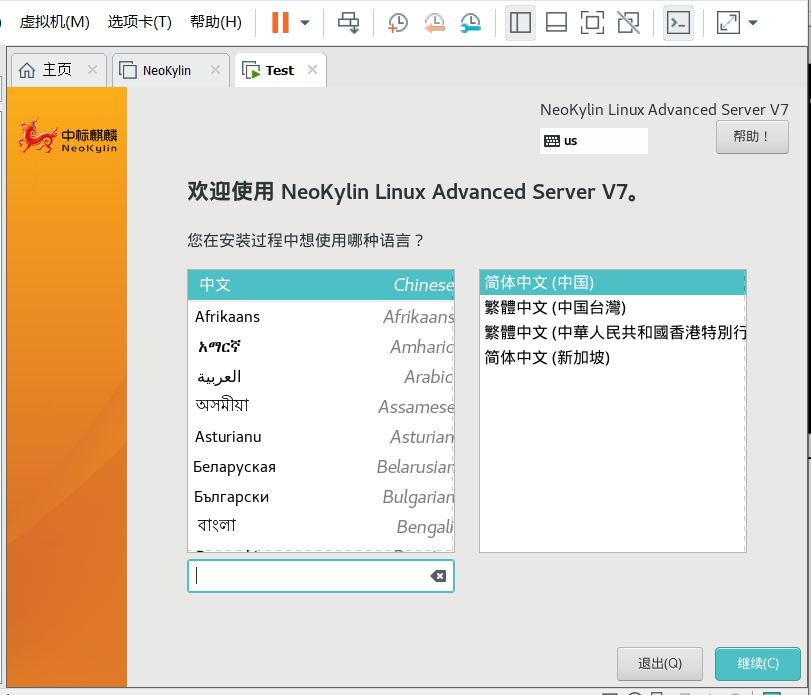The image size is (811, 695).
Task: Select Беларуская Belarusian language
Action: [x=321, y=466]
